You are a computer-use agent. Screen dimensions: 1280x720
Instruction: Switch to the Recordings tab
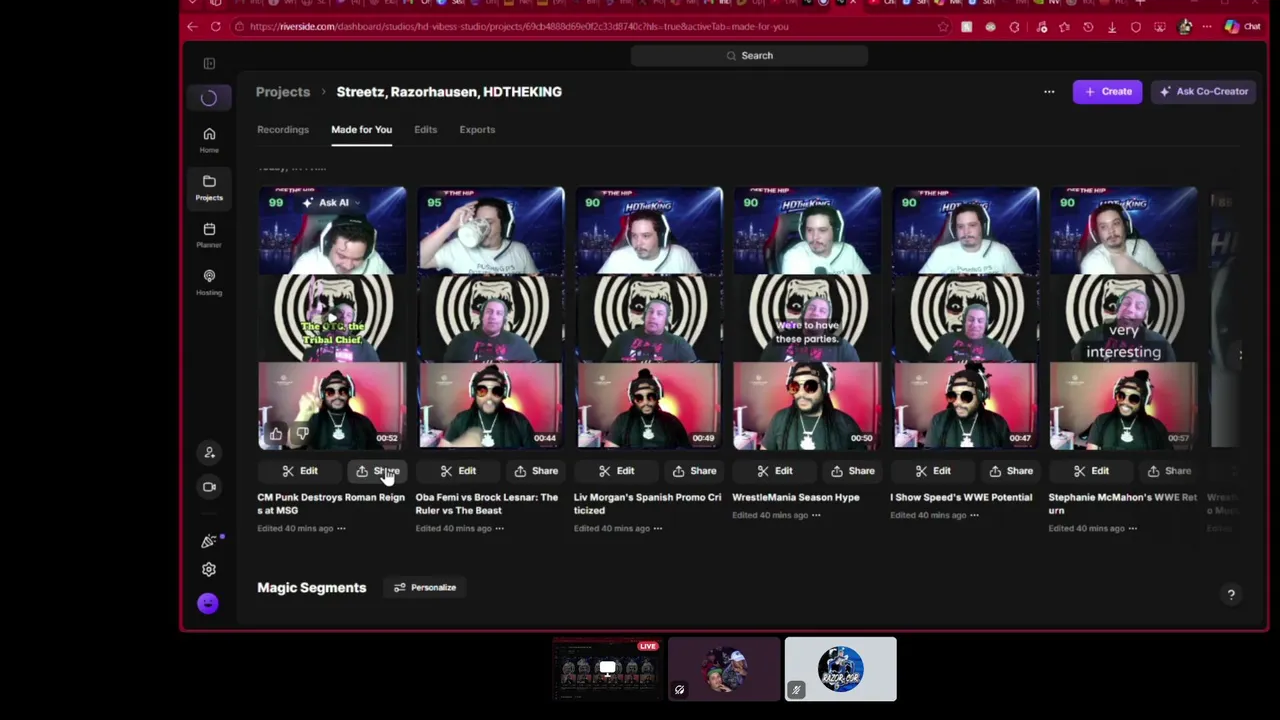283,130
